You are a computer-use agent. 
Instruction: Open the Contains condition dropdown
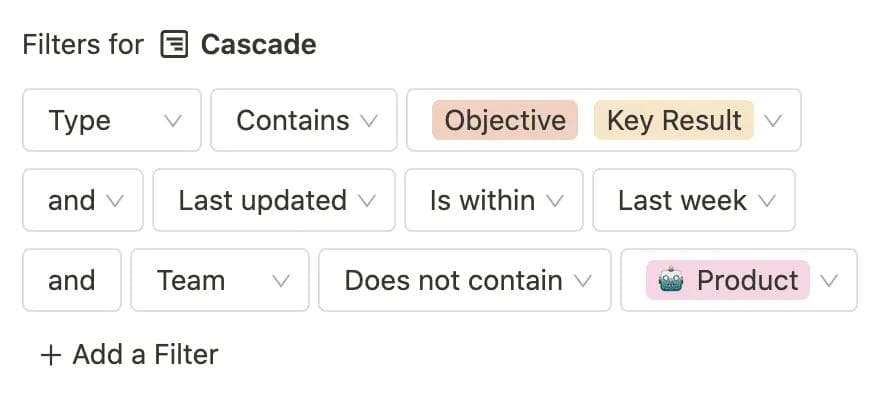point(304,121)
